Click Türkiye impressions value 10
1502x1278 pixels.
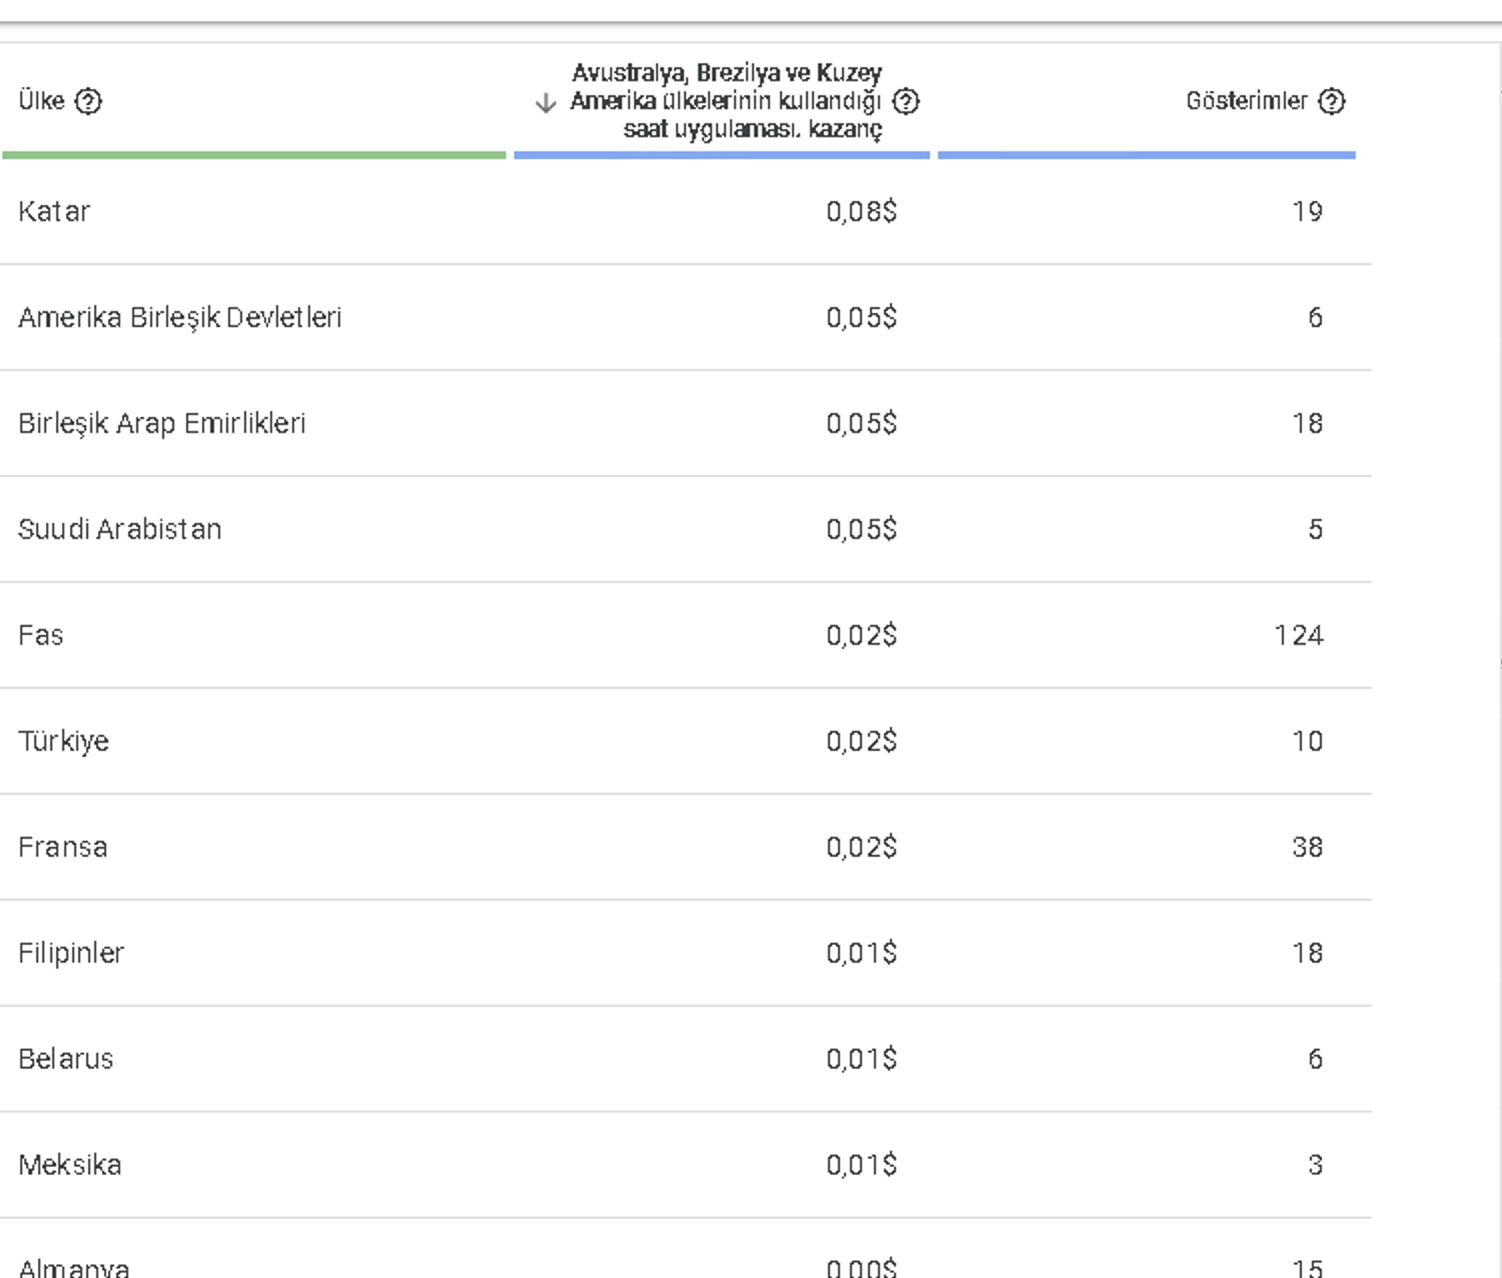coord(1307,742)
